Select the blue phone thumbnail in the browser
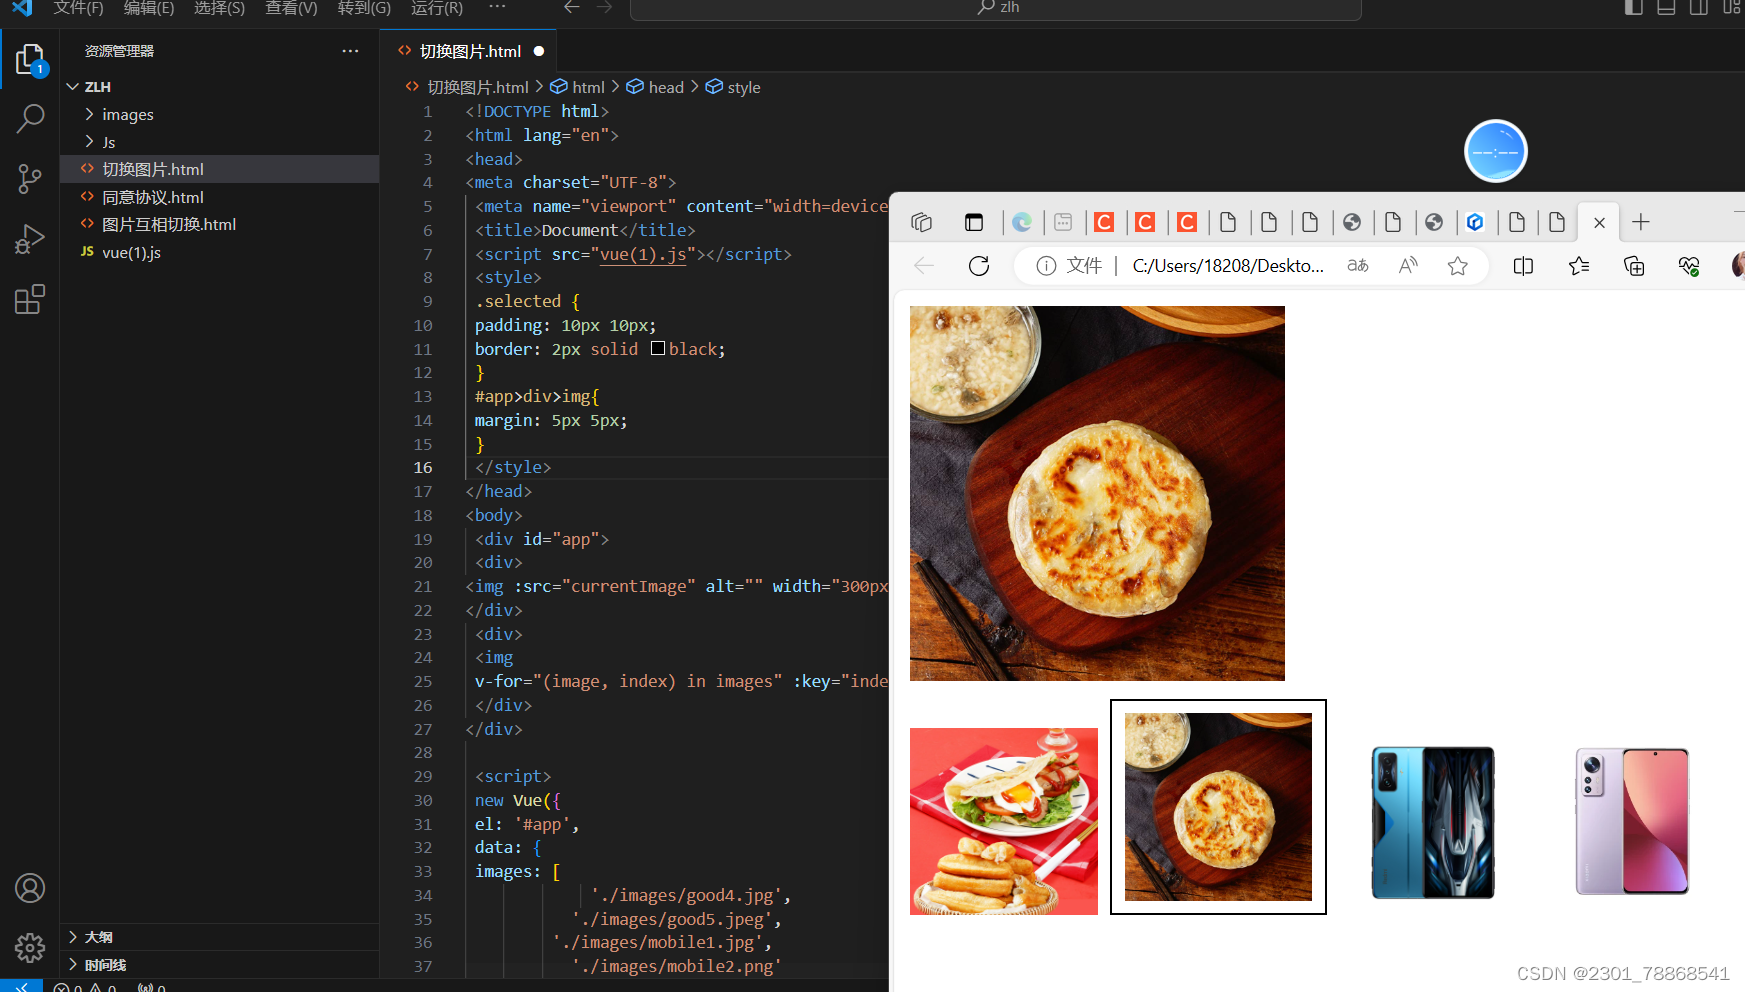 pyautogui.click(x=1432, y=821)
